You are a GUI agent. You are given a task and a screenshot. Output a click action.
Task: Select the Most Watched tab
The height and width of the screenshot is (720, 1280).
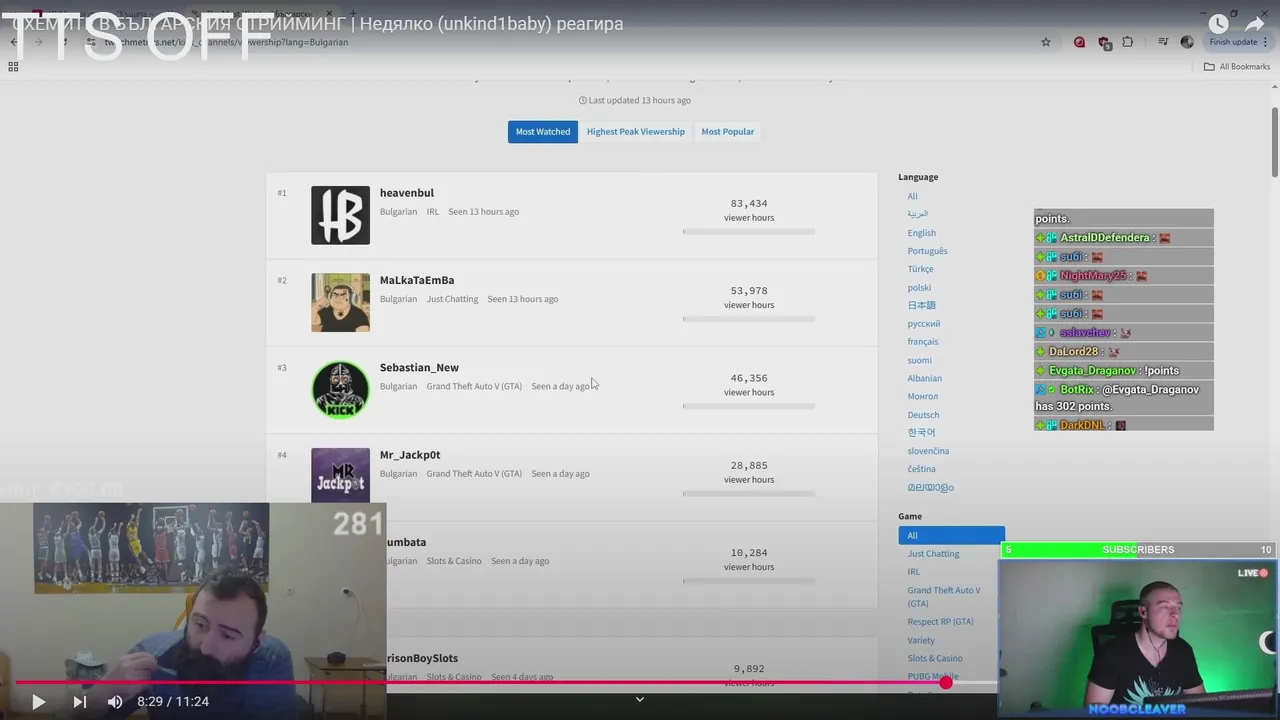coord(543,132)
